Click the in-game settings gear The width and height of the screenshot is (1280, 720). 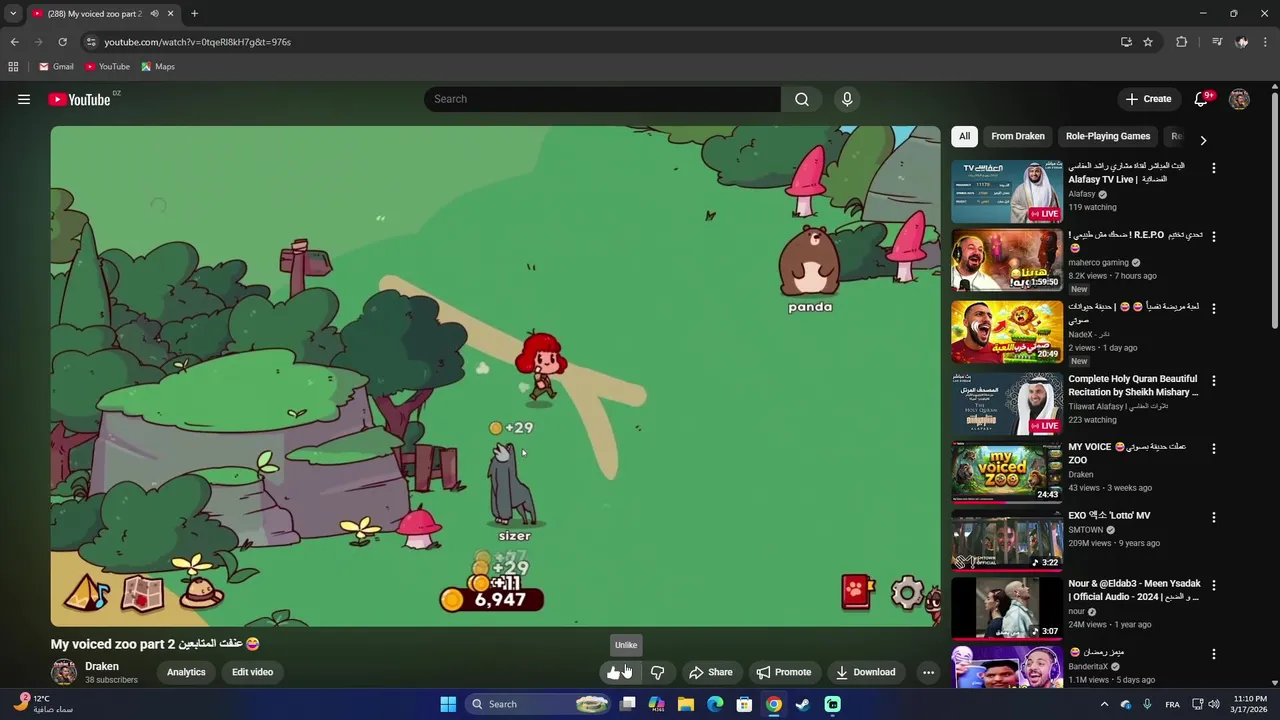pos(906,593)
